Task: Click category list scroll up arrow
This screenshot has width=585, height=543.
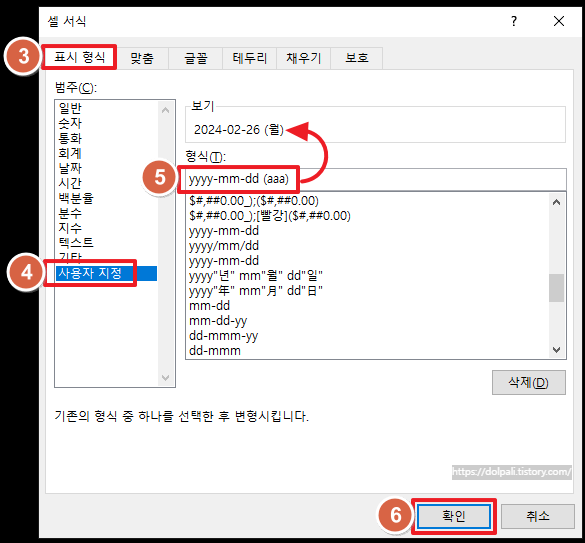Action: 166,110
